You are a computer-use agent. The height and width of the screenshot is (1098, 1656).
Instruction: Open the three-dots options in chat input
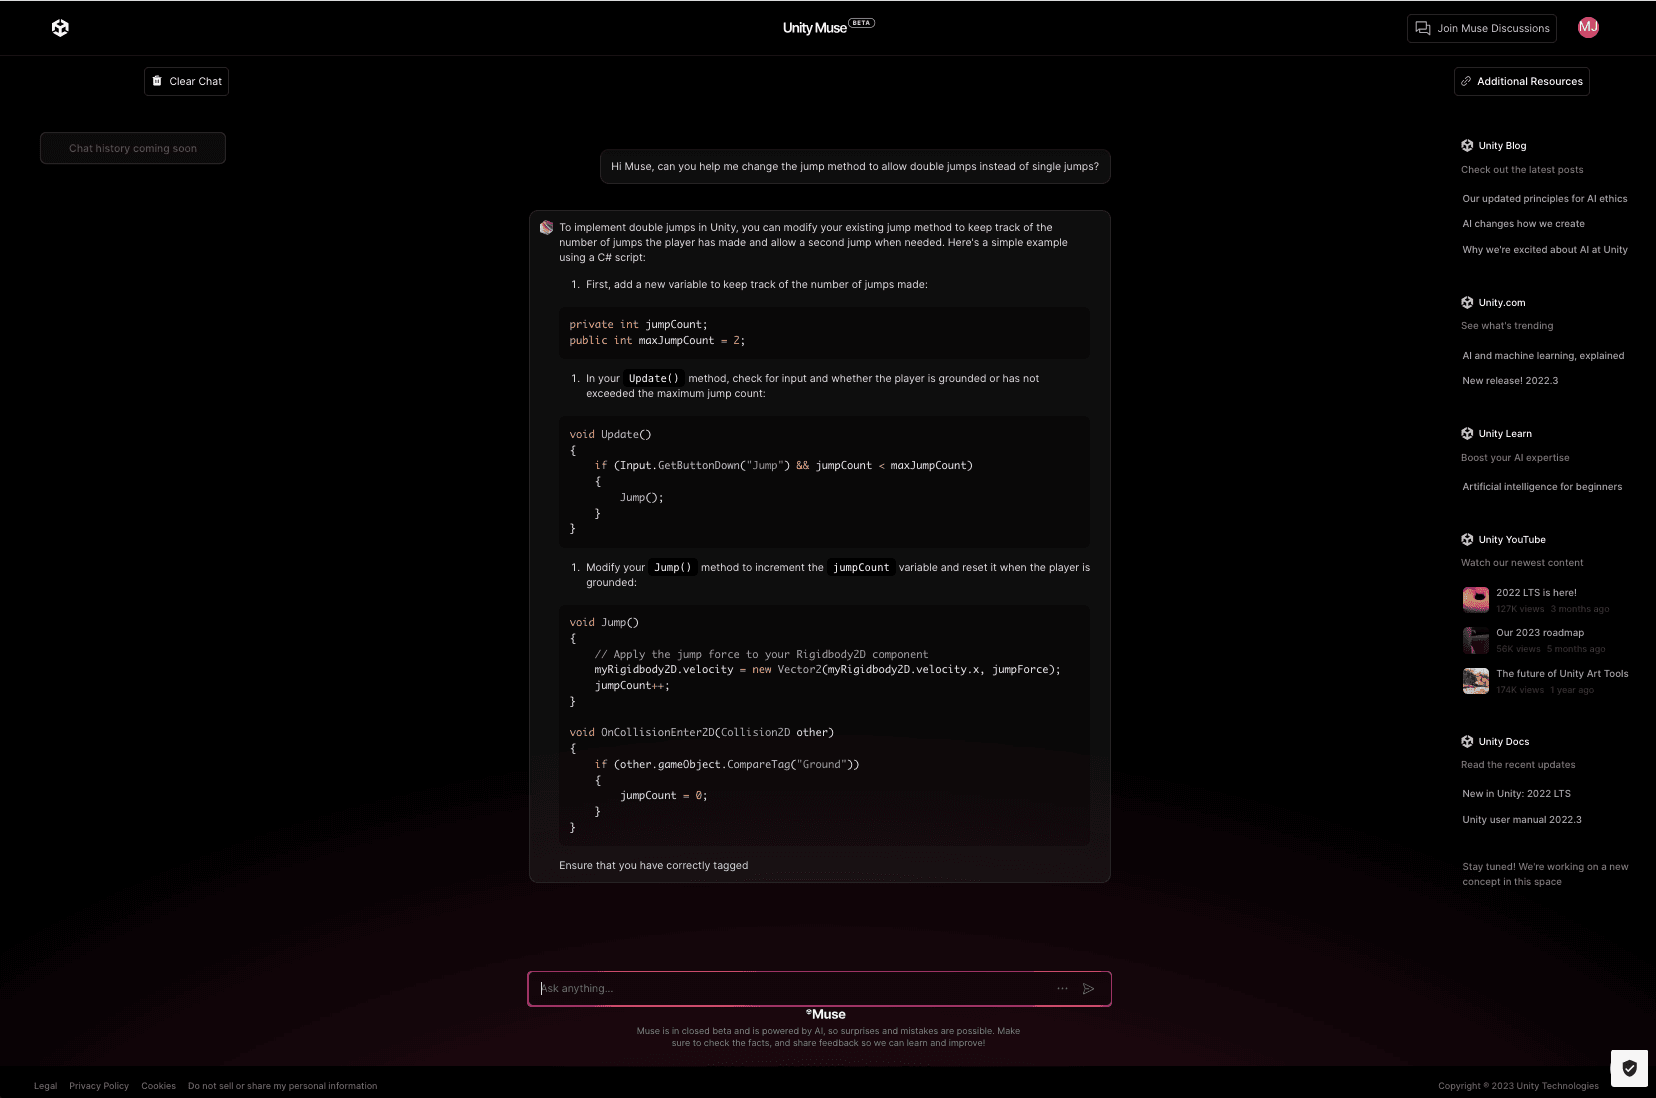(1062, 989)
